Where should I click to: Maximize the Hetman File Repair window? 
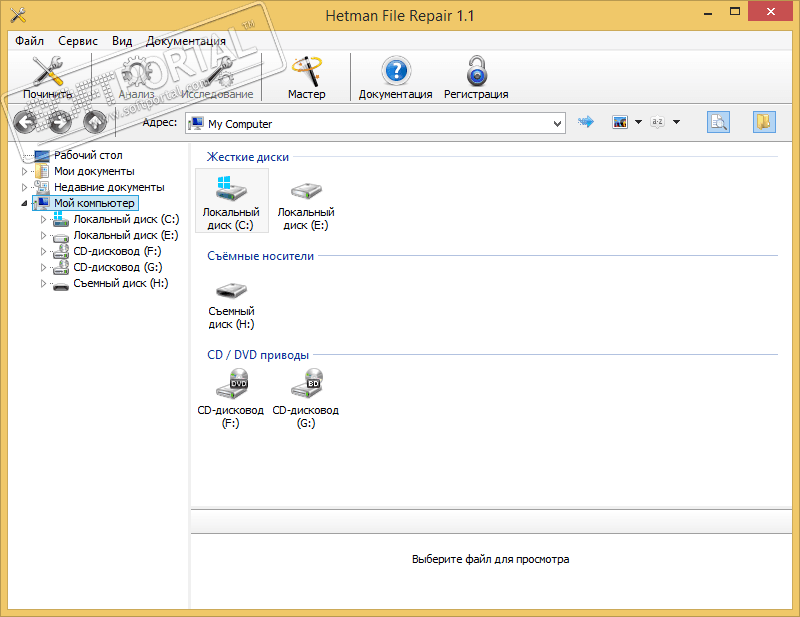coord(735,12)
